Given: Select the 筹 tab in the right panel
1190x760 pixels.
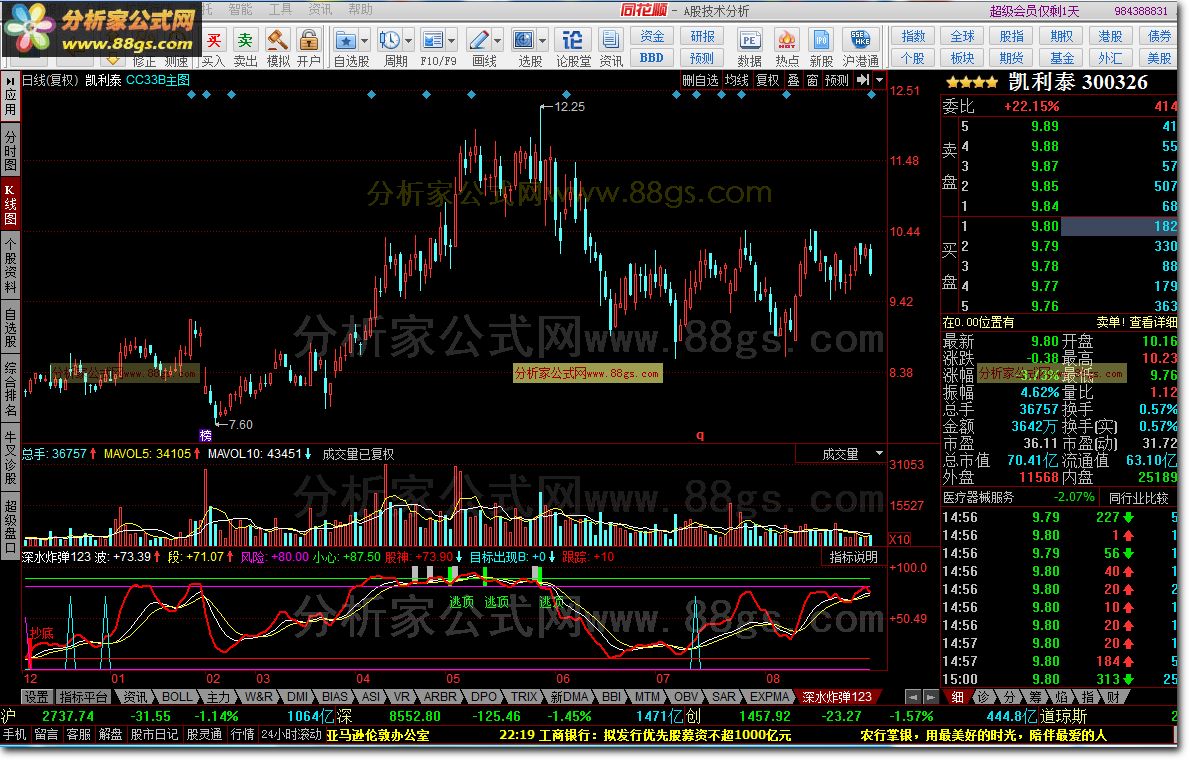Looking at the screenshot, I should (1035, 696).
